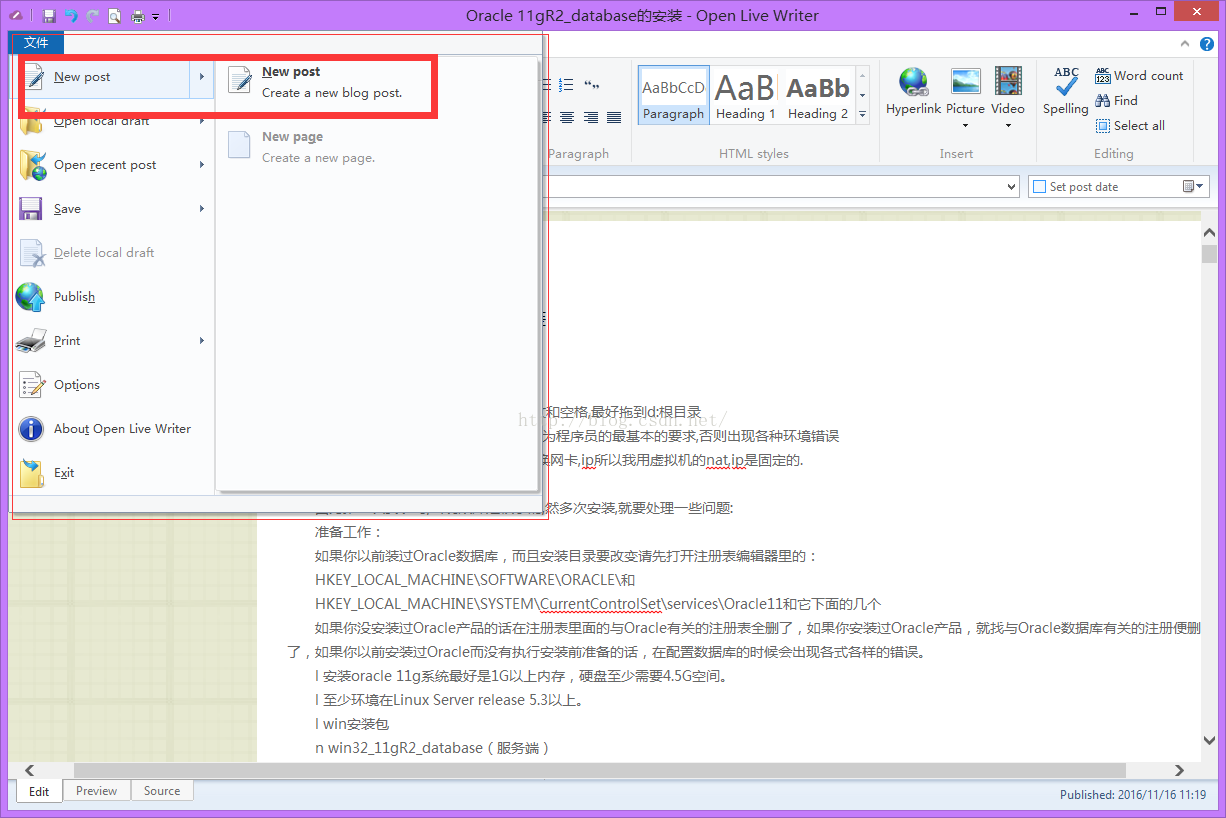Expand the HTML styles gallery list
This screenshot has height=818, width=1226.
[x=862, y=115]
